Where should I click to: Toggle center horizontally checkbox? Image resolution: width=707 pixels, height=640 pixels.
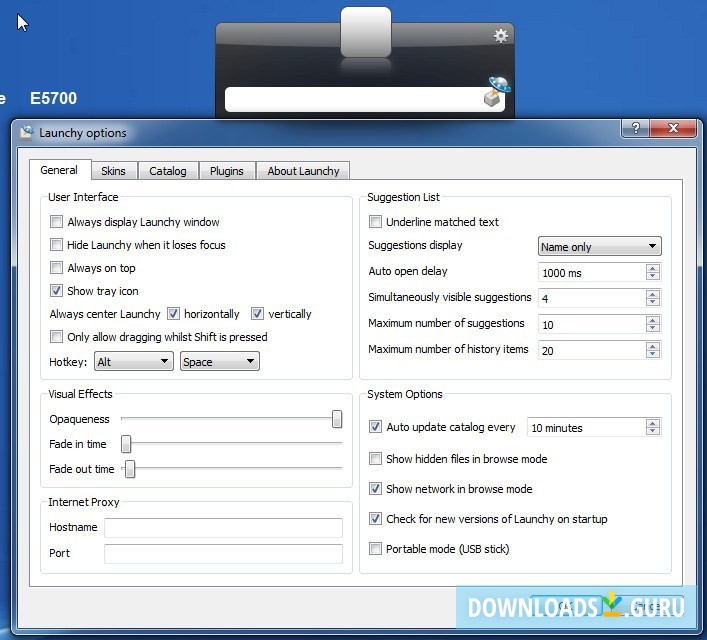tap(173, 313)
